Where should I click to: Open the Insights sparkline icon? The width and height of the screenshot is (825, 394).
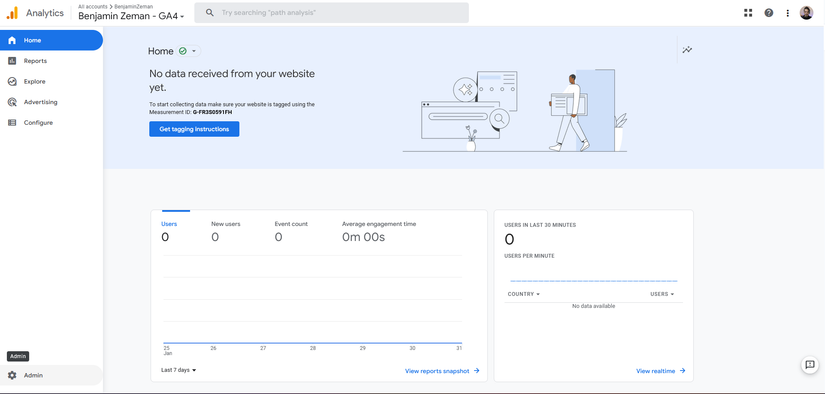[x=687, y=50]
